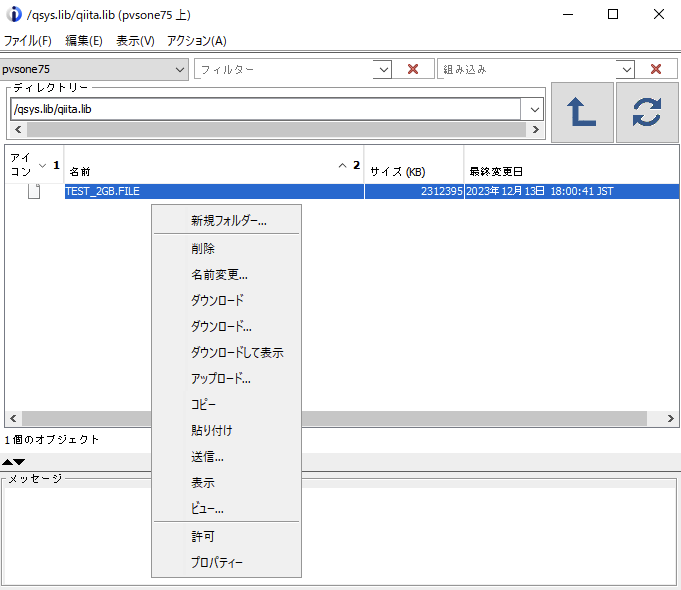681x590 pixels.
Task: Choose 送信... in the context menu
Action: (x=226, y=457)
